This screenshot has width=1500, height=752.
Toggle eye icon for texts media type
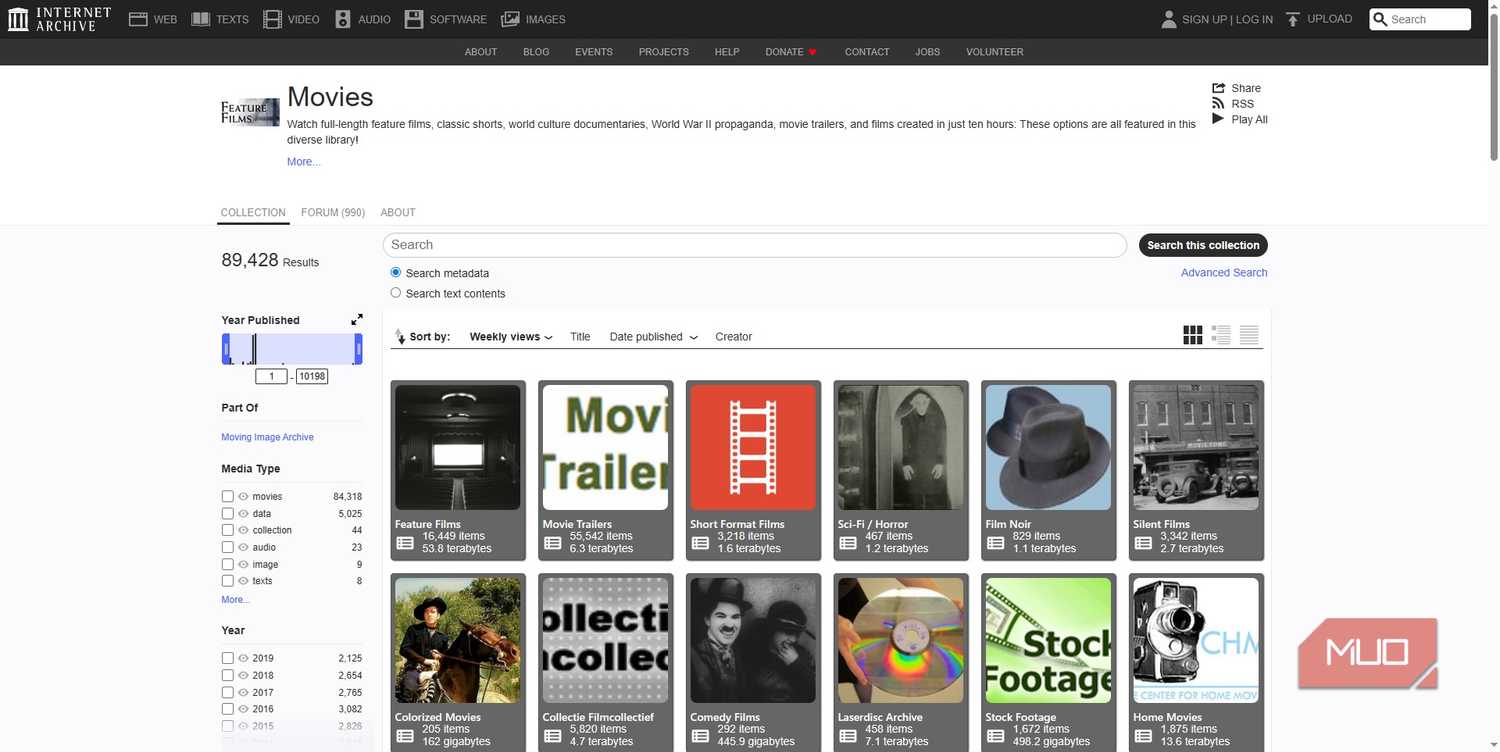pos(243,581)
